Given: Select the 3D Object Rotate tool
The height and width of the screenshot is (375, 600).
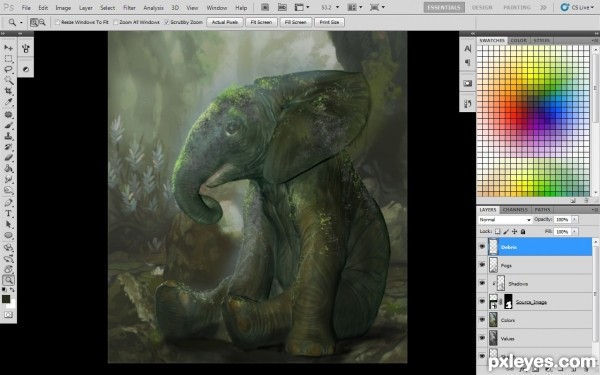Looking at the screenshot, I should tap(8, 248).
